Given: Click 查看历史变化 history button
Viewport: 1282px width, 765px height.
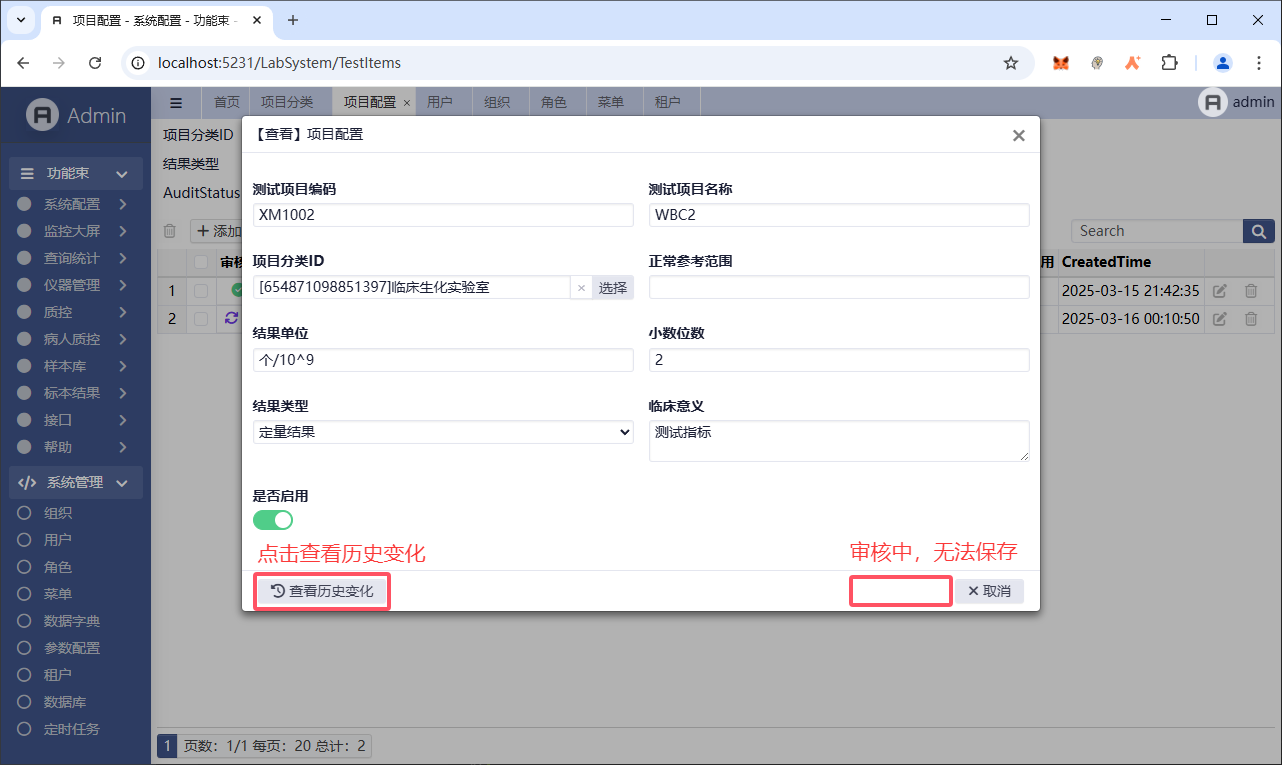Looking at the screenshot, I should coord(322,591).
